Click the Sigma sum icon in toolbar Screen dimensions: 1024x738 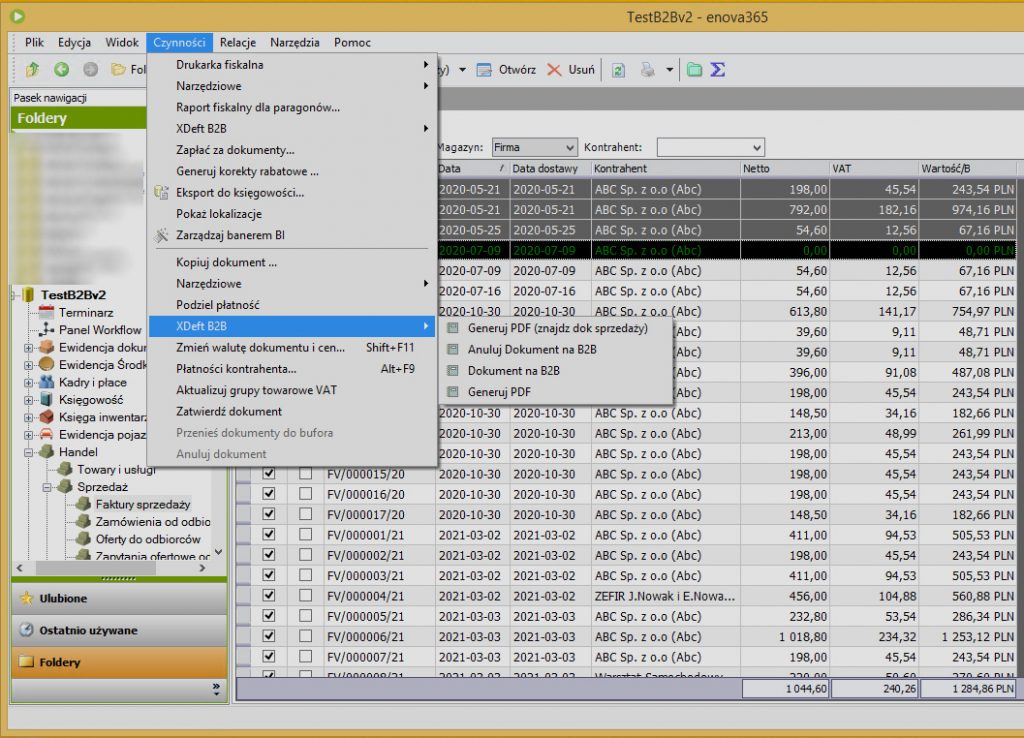(717, 70)
